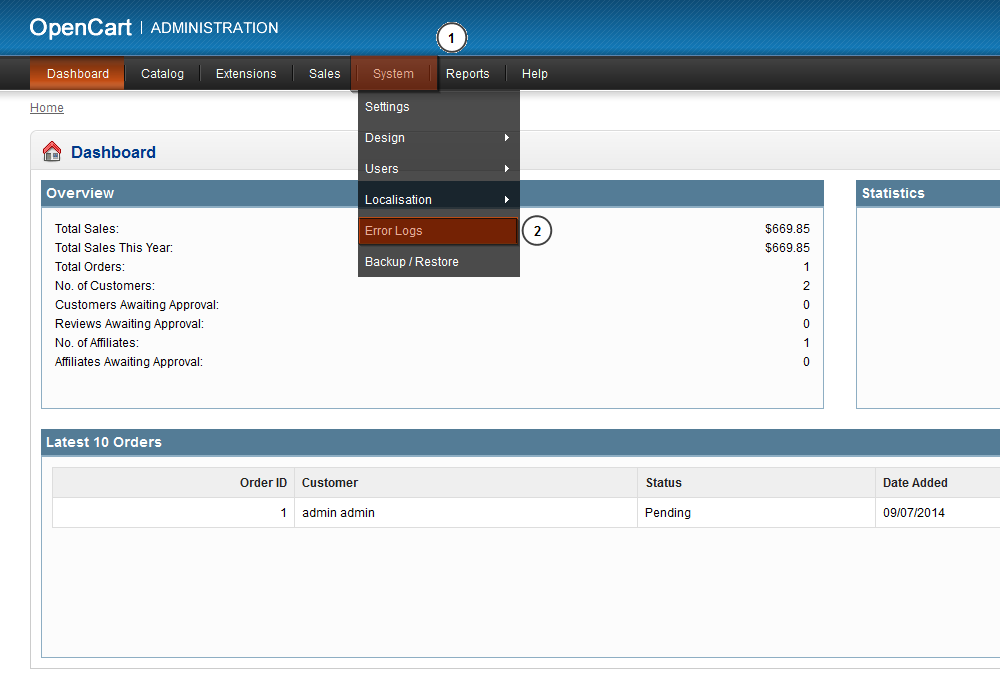Click the No. of Customers: label

(x=105, y=286)
